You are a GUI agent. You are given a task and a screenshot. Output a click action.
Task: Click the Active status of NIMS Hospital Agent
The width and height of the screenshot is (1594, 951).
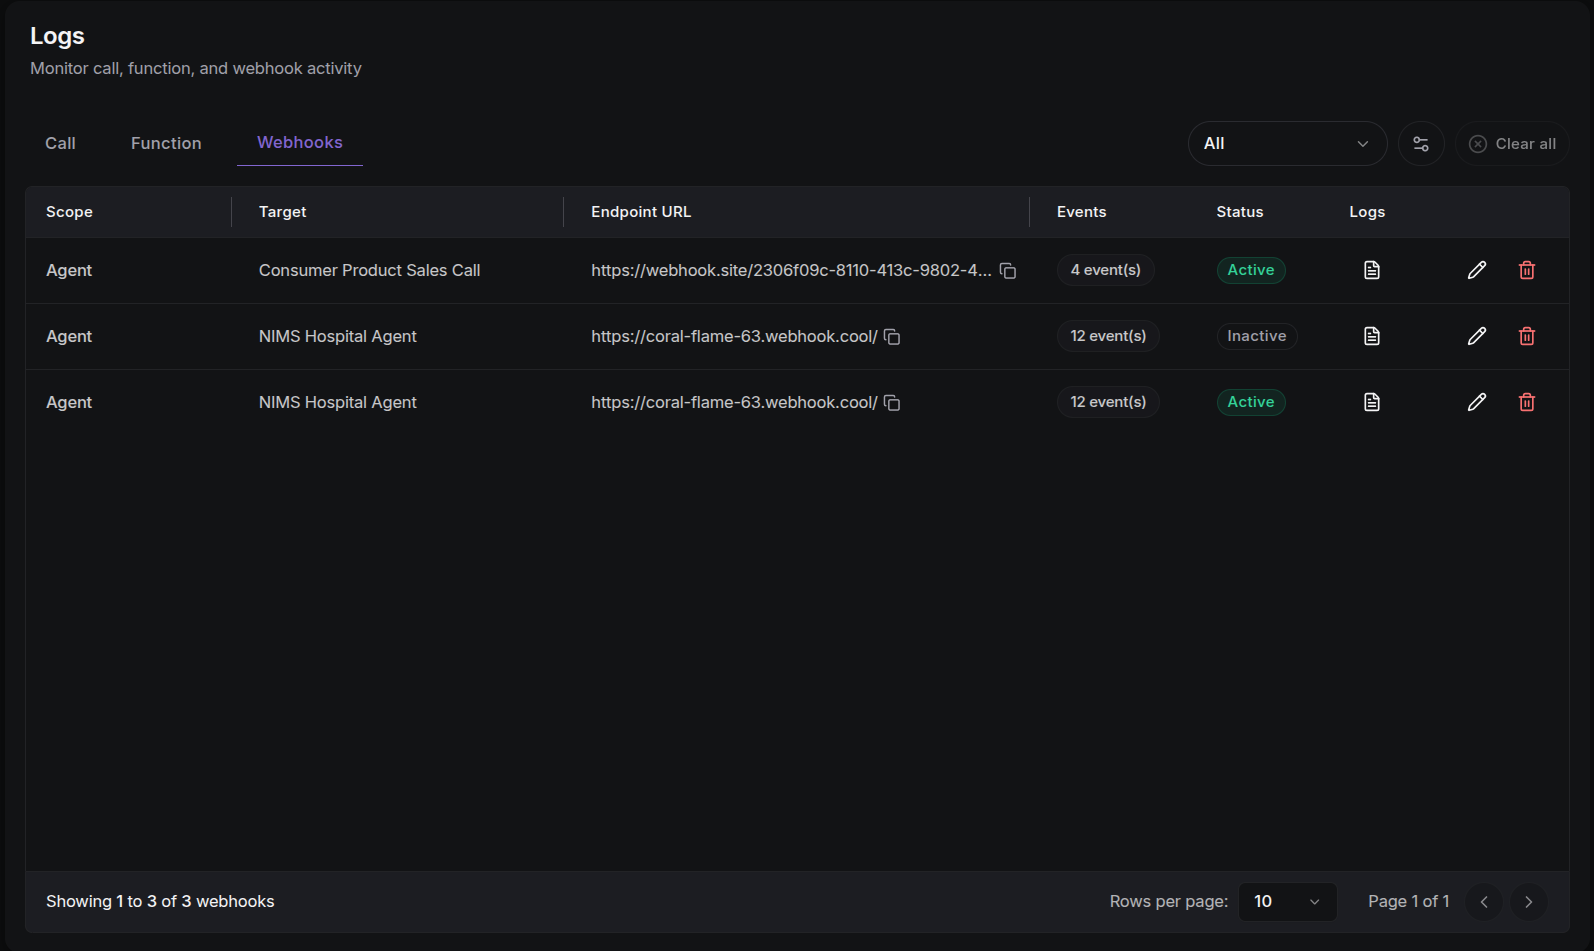coord(1251,402)
